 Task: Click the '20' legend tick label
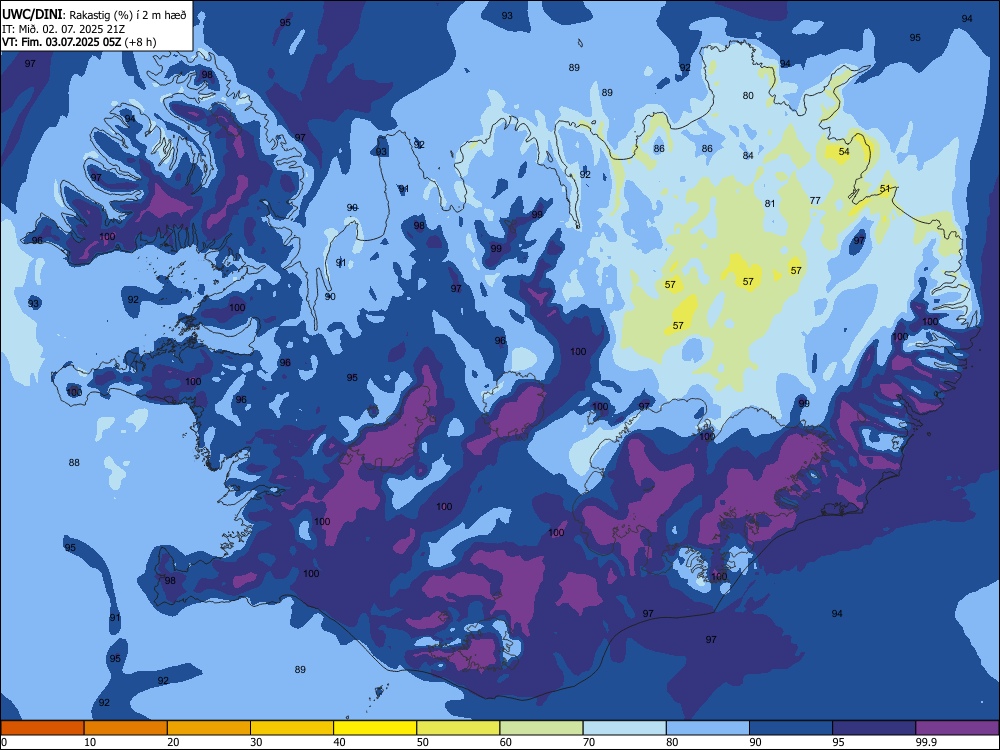173,742
